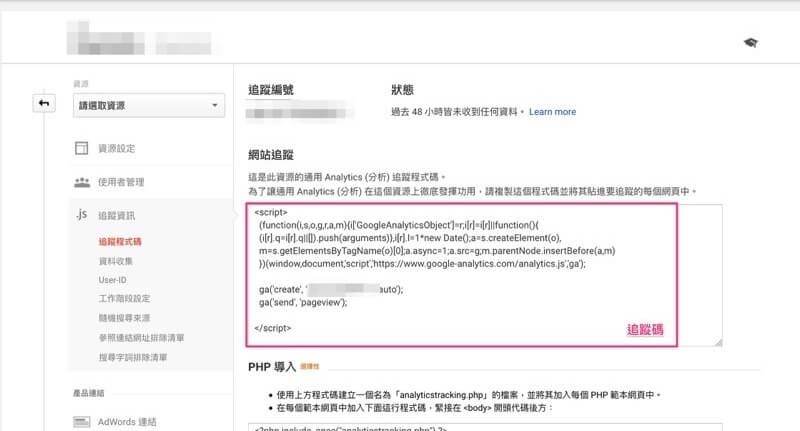Open 工作階段設定 page
Viewport: 800px width, 431px height.
pos(125,298)
